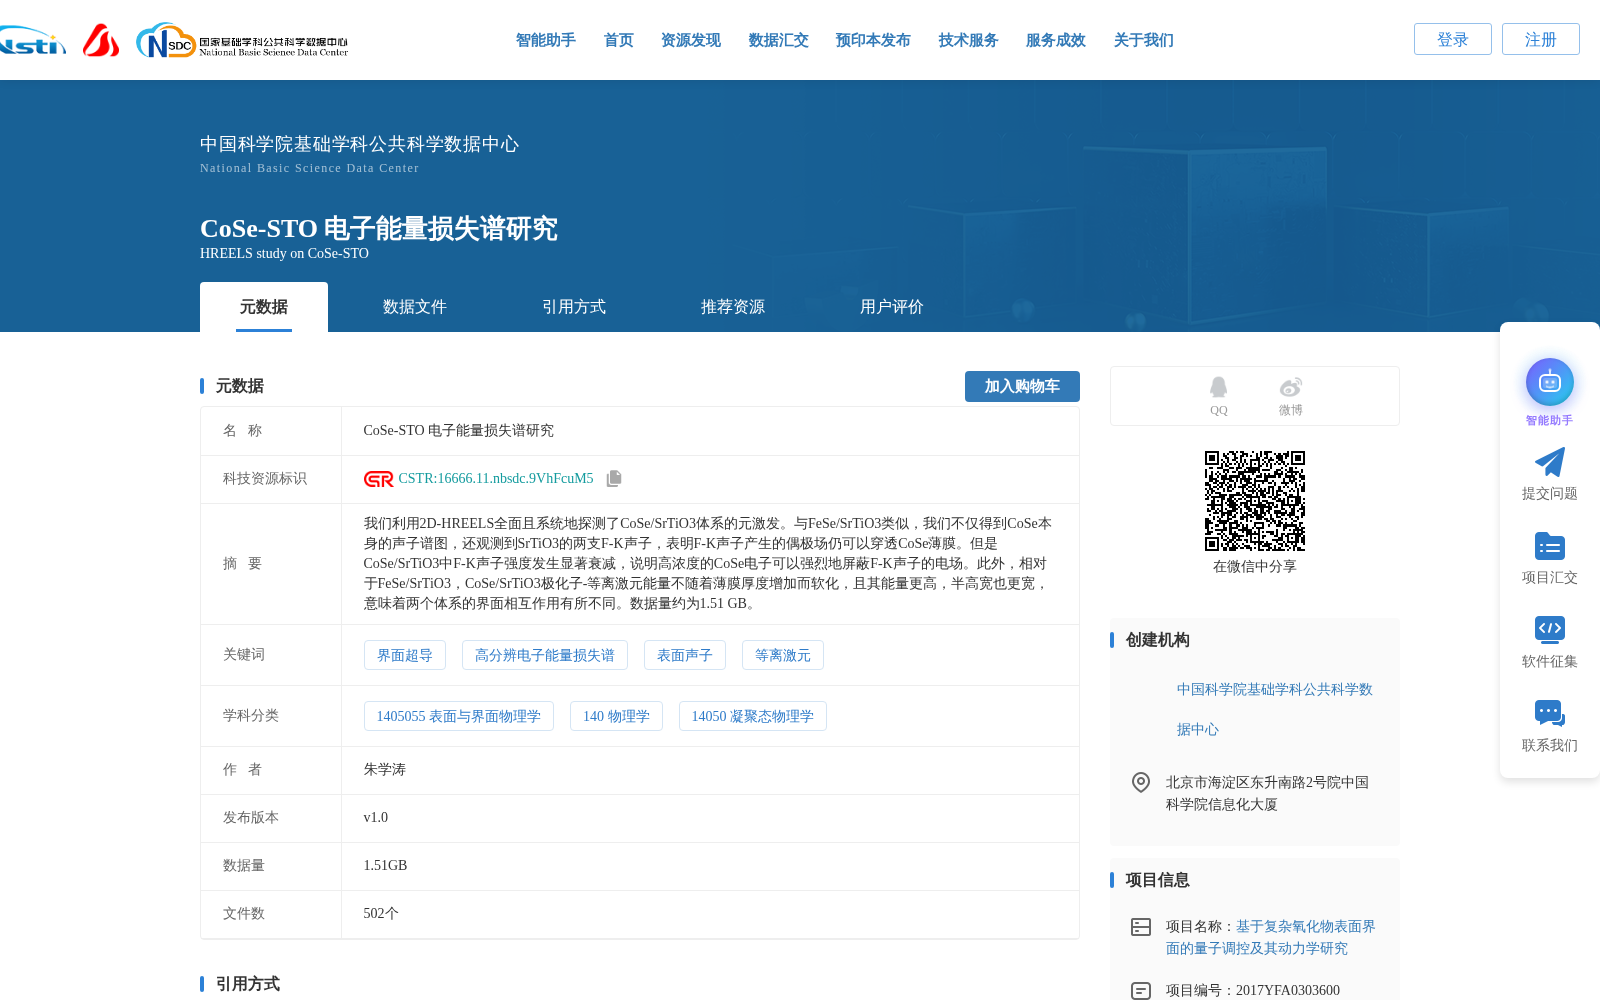This screenshot has width=1600, height=1000.
Task: Share to Weibo (微博) icon
Action: [1290, 387]
